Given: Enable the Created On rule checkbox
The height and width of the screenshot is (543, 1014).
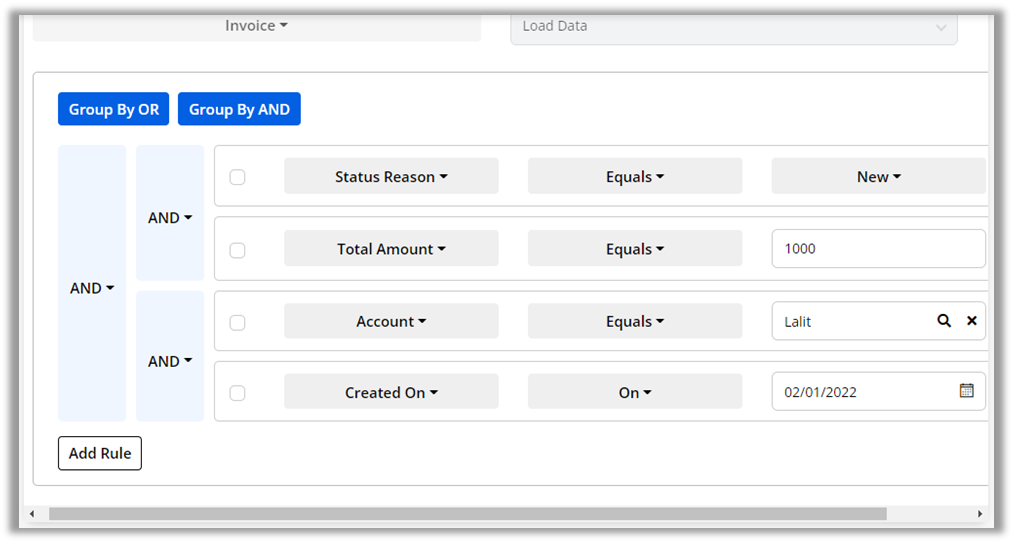Looking at the screenshot, I should [237, 393].
